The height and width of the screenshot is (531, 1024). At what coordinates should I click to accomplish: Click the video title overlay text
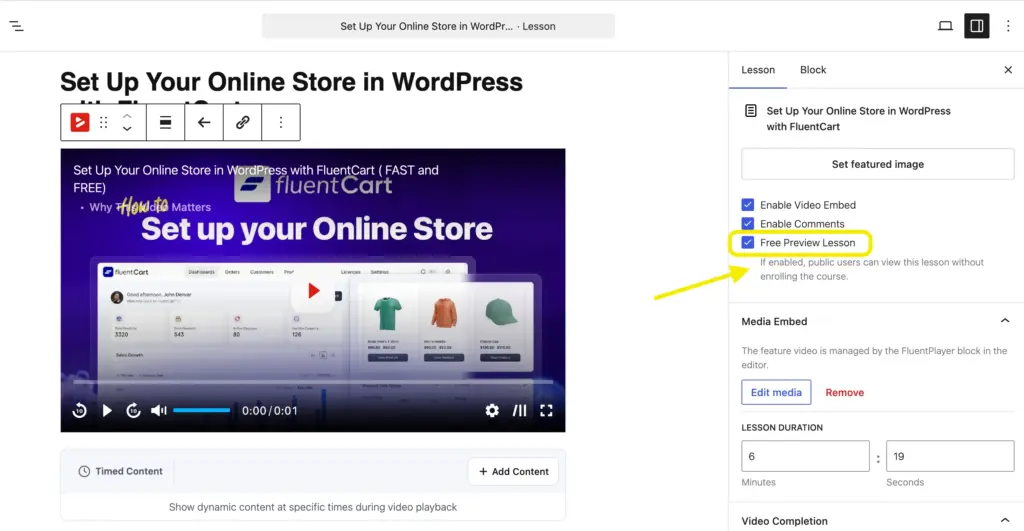coord(256,178)
